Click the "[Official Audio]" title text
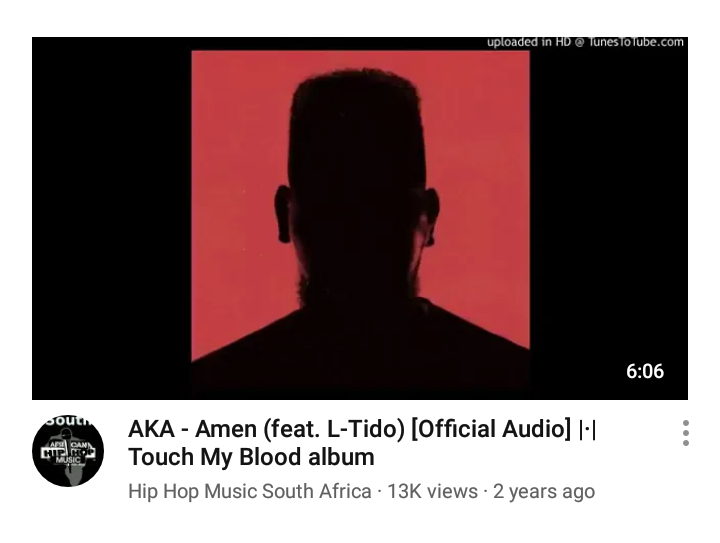Image resolution: width=720 pixels, height=543 pixels. tap(491, 429)
